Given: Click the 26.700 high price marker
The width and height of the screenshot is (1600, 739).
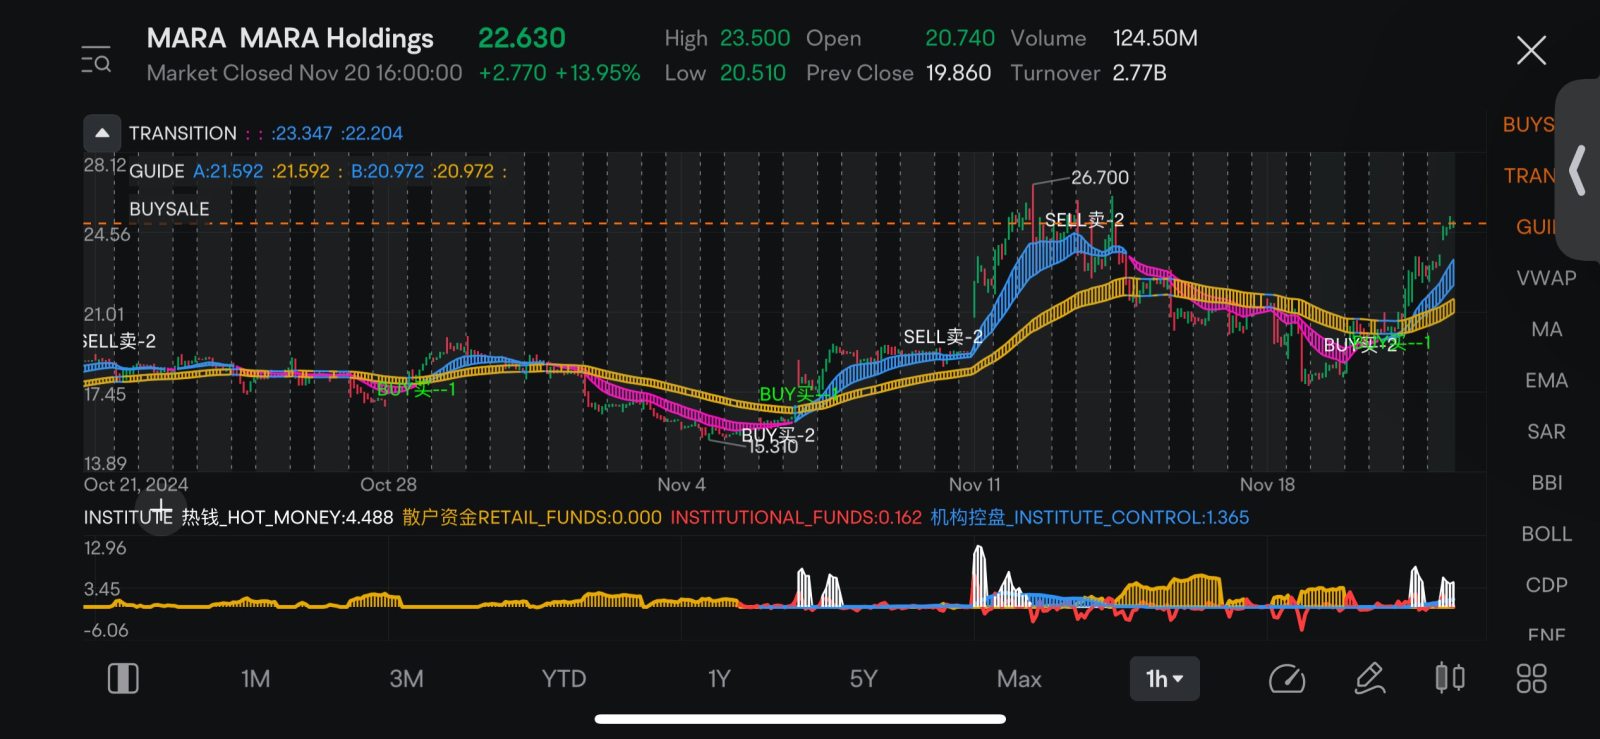Looking at the screenshot, I should pyautogui.click(x=1100, y=177).
